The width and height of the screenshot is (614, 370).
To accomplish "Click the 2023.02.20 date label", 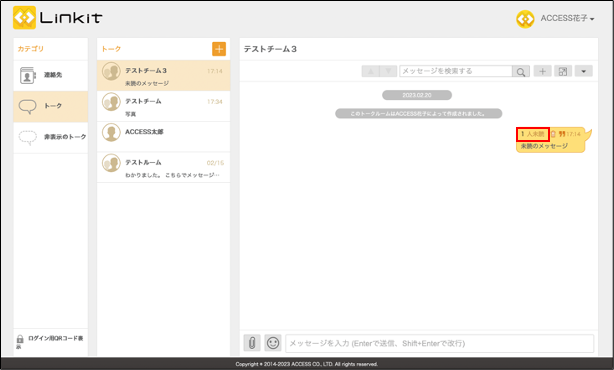I will 417,95.
